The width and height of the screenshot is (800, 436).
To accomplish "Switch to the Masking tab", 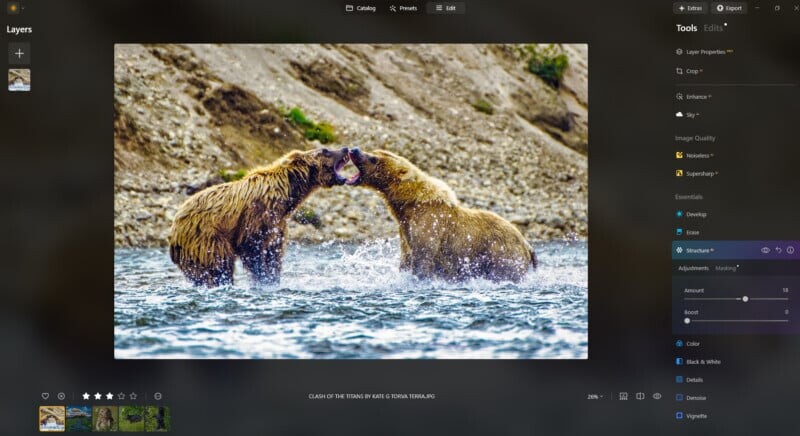I will 725,268.
